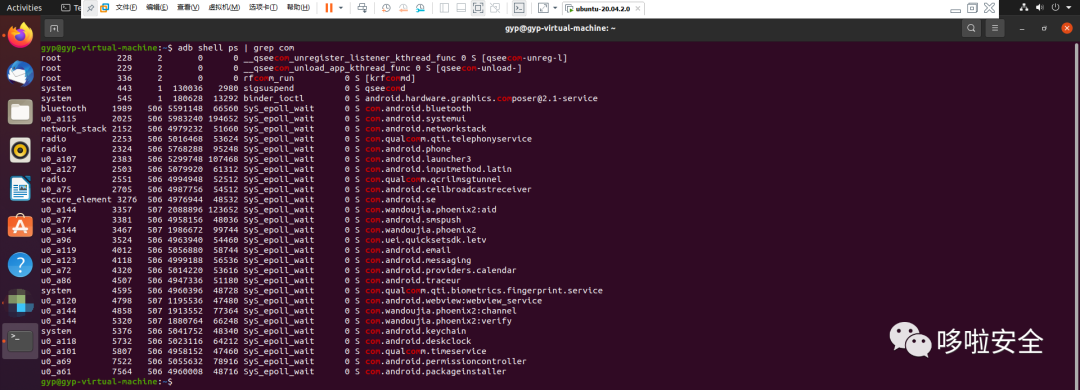Click the com.wandoujia.phoenix2:aid process row
Image resolution: width=1080 pixels, height=390 pixels.
269,209
